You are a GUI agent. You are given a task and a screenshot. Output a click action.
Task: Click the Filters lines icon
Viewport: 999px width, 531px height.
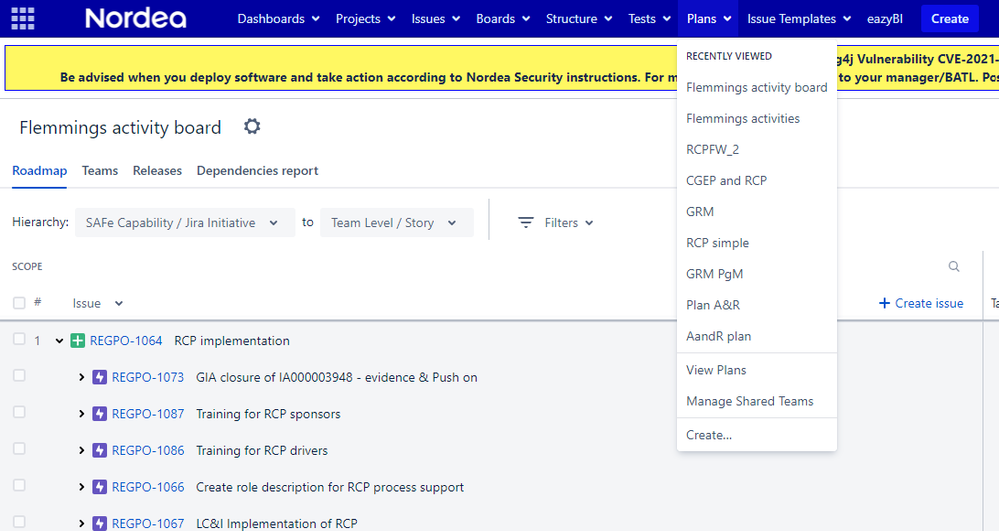coord(526,222)
